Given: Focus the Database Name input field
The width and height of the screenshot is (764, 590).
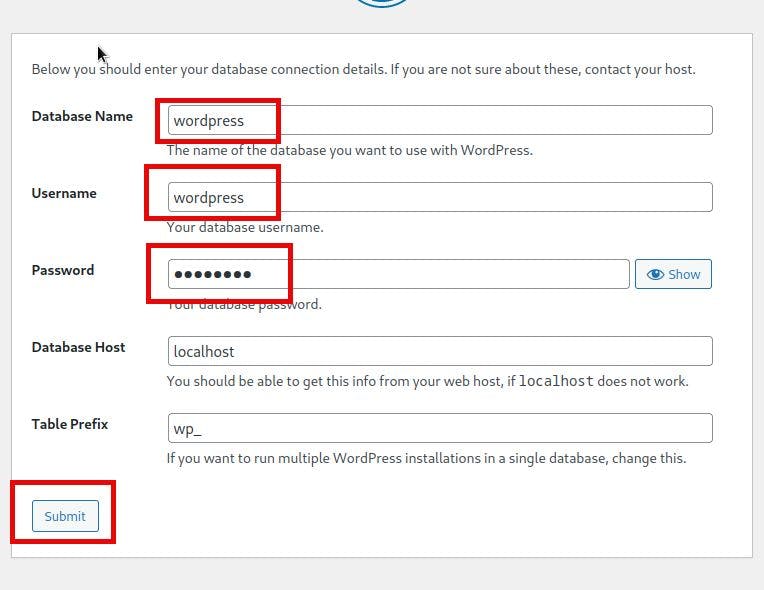Looking at the screenshot, I should pos(440,120).
